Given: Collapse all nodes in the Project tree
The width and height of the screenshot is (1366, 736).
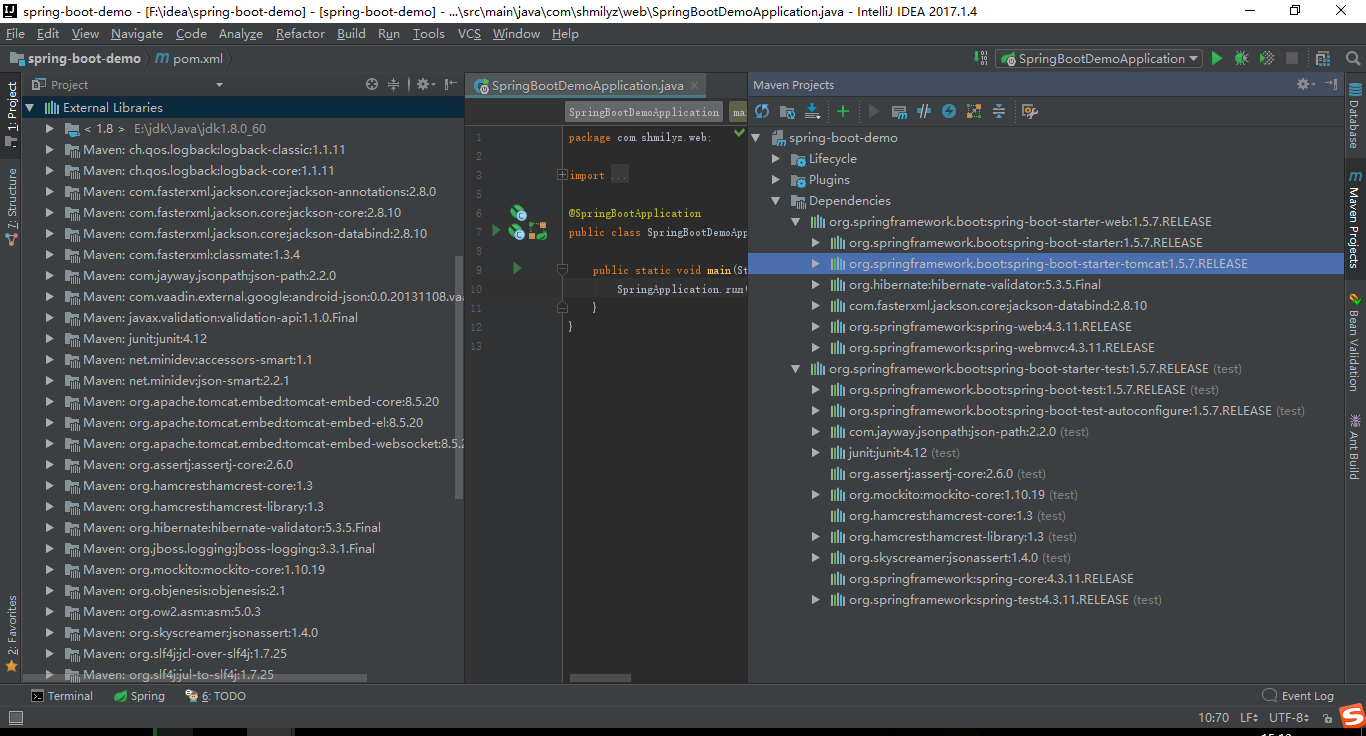Looking at the screenshot, I should pyautogui.click(x=395, y=84).
